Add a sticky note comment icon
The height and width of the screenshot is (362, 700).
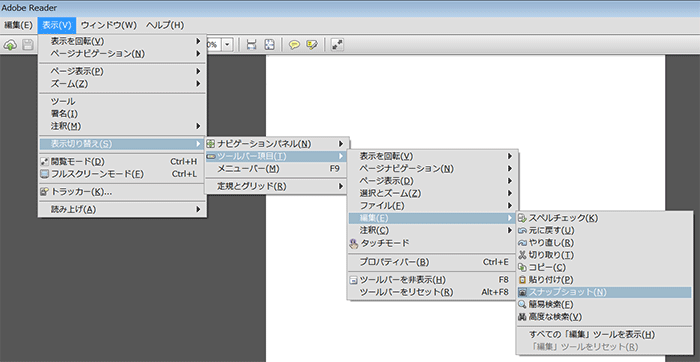294,45
